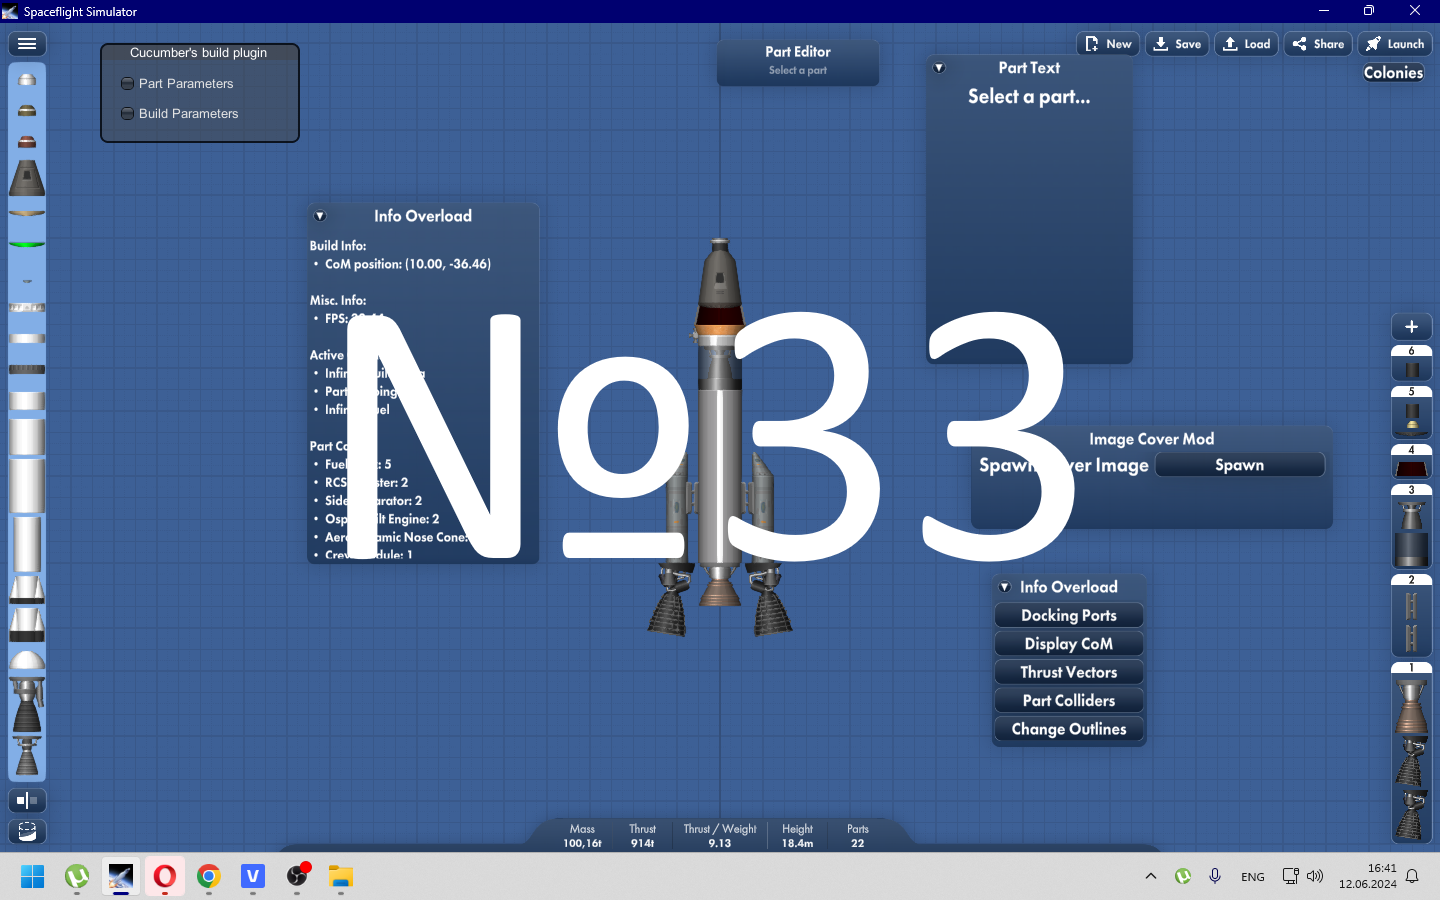1440x900 pixels.
Task: Open Opera from the taskbar
Action: click(x=165, y=877)
